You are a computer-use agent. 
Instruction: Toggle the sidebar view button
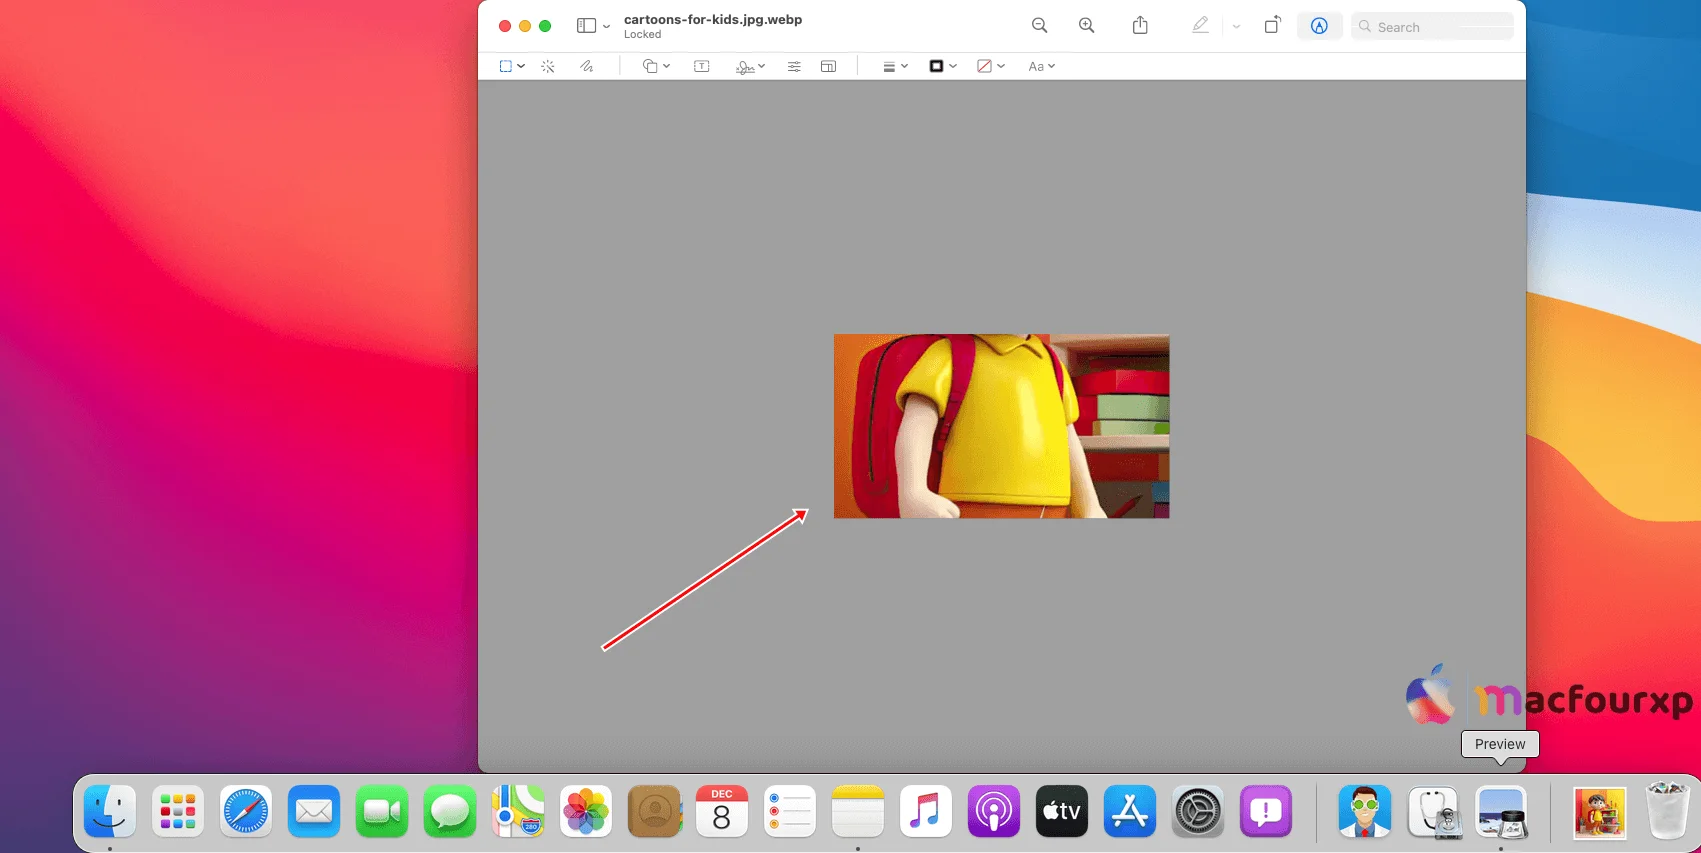click(x=587, y=26)
